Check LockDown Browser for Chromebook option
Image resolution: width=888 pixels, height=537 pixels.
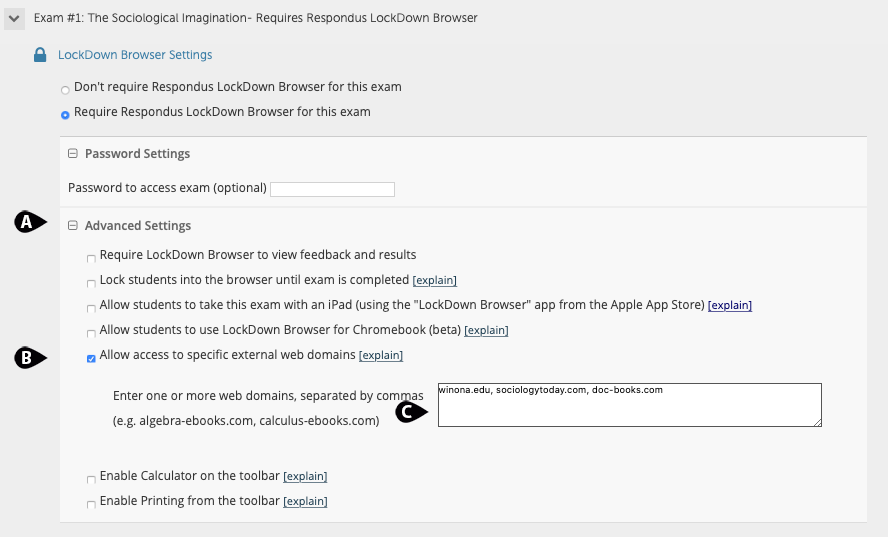92,333
